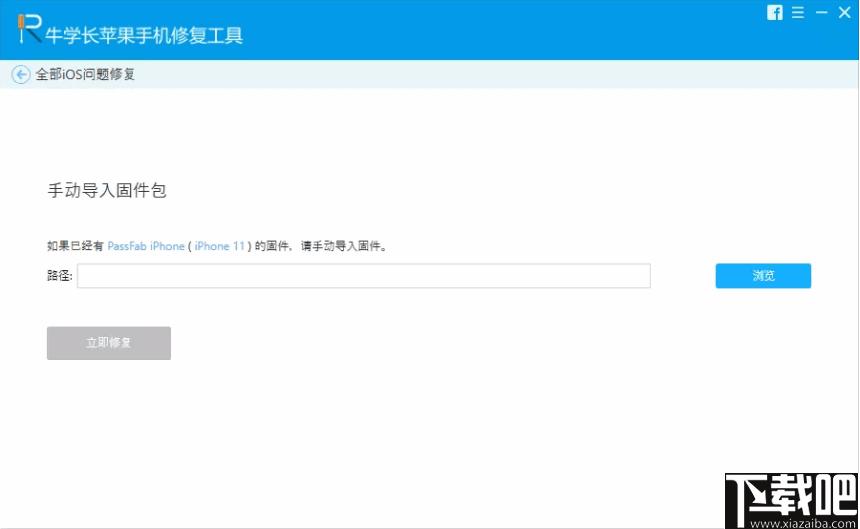Click the 牛学长苹果手机修复工具 title text

(144, 36)
